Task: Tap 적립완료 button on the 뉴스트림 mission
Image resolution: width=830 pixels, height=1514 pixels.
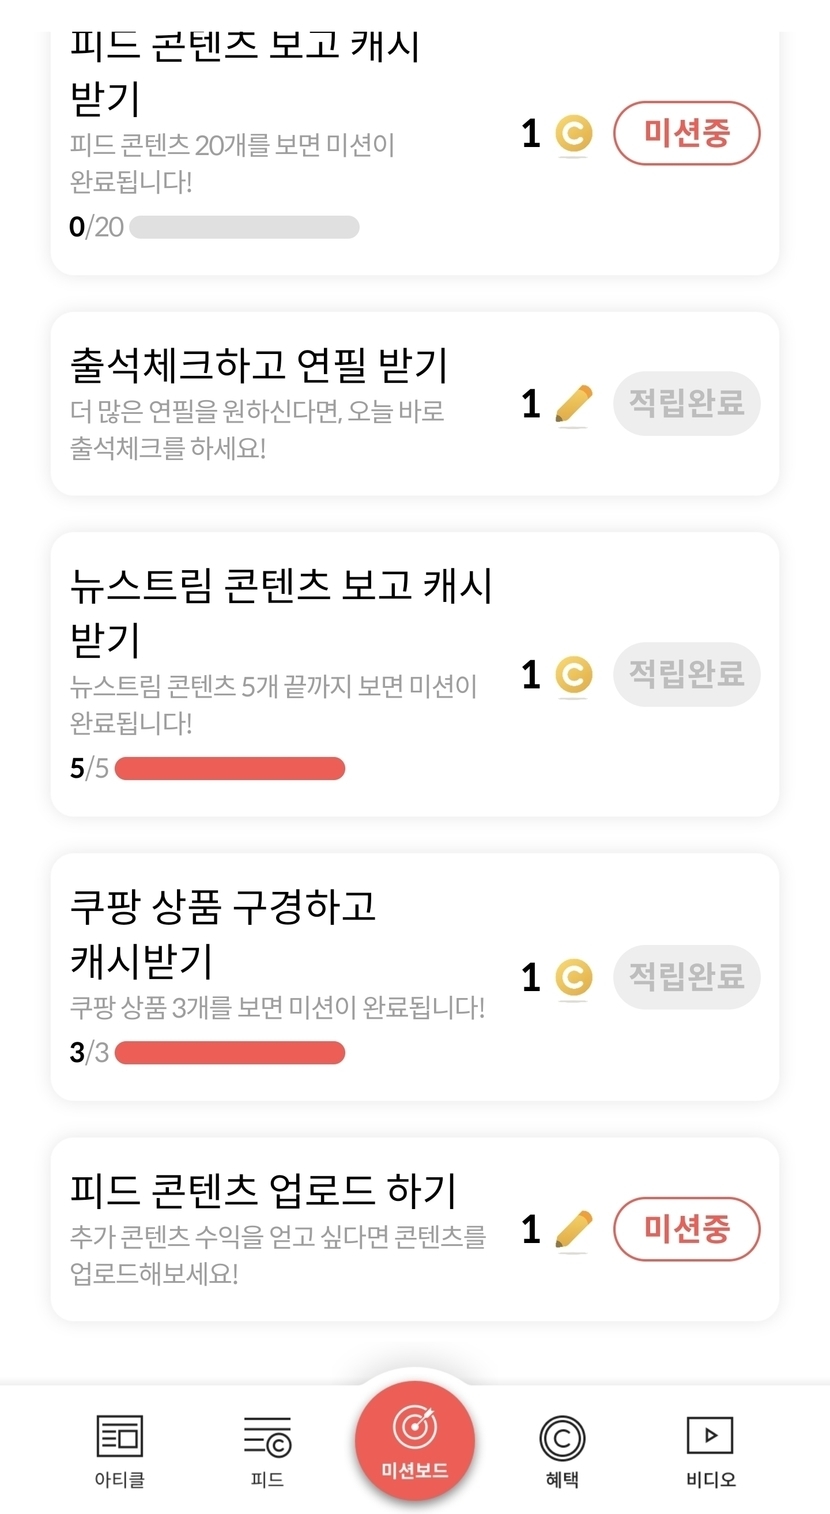Action: pos(686,674)
